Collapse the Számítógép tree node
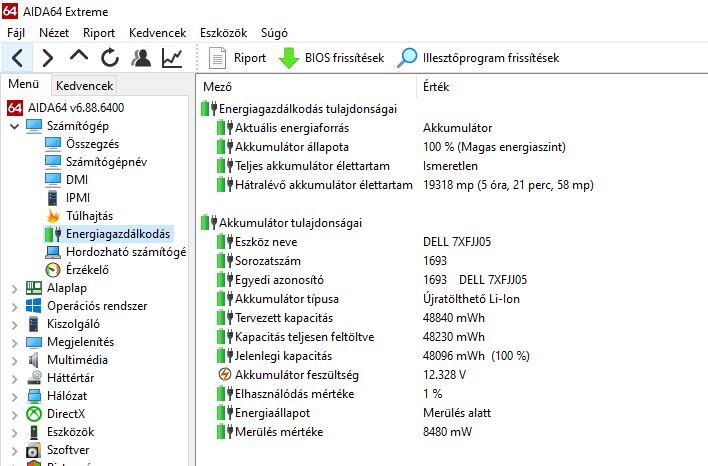 pos(14,126)
